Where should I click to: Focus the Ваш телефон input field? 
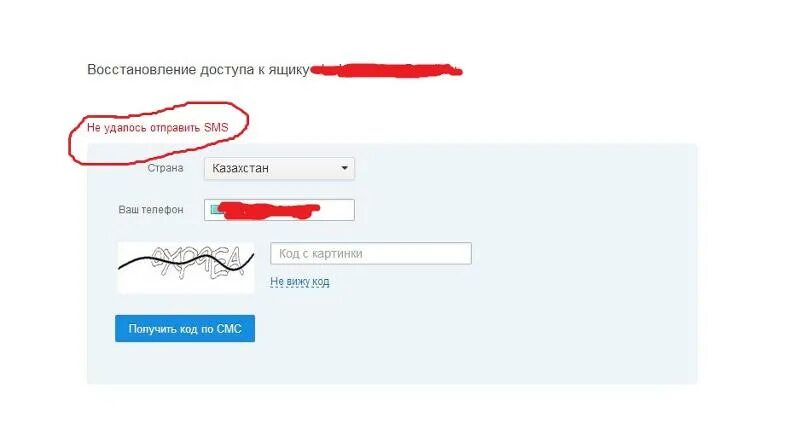tap(279, 210)
